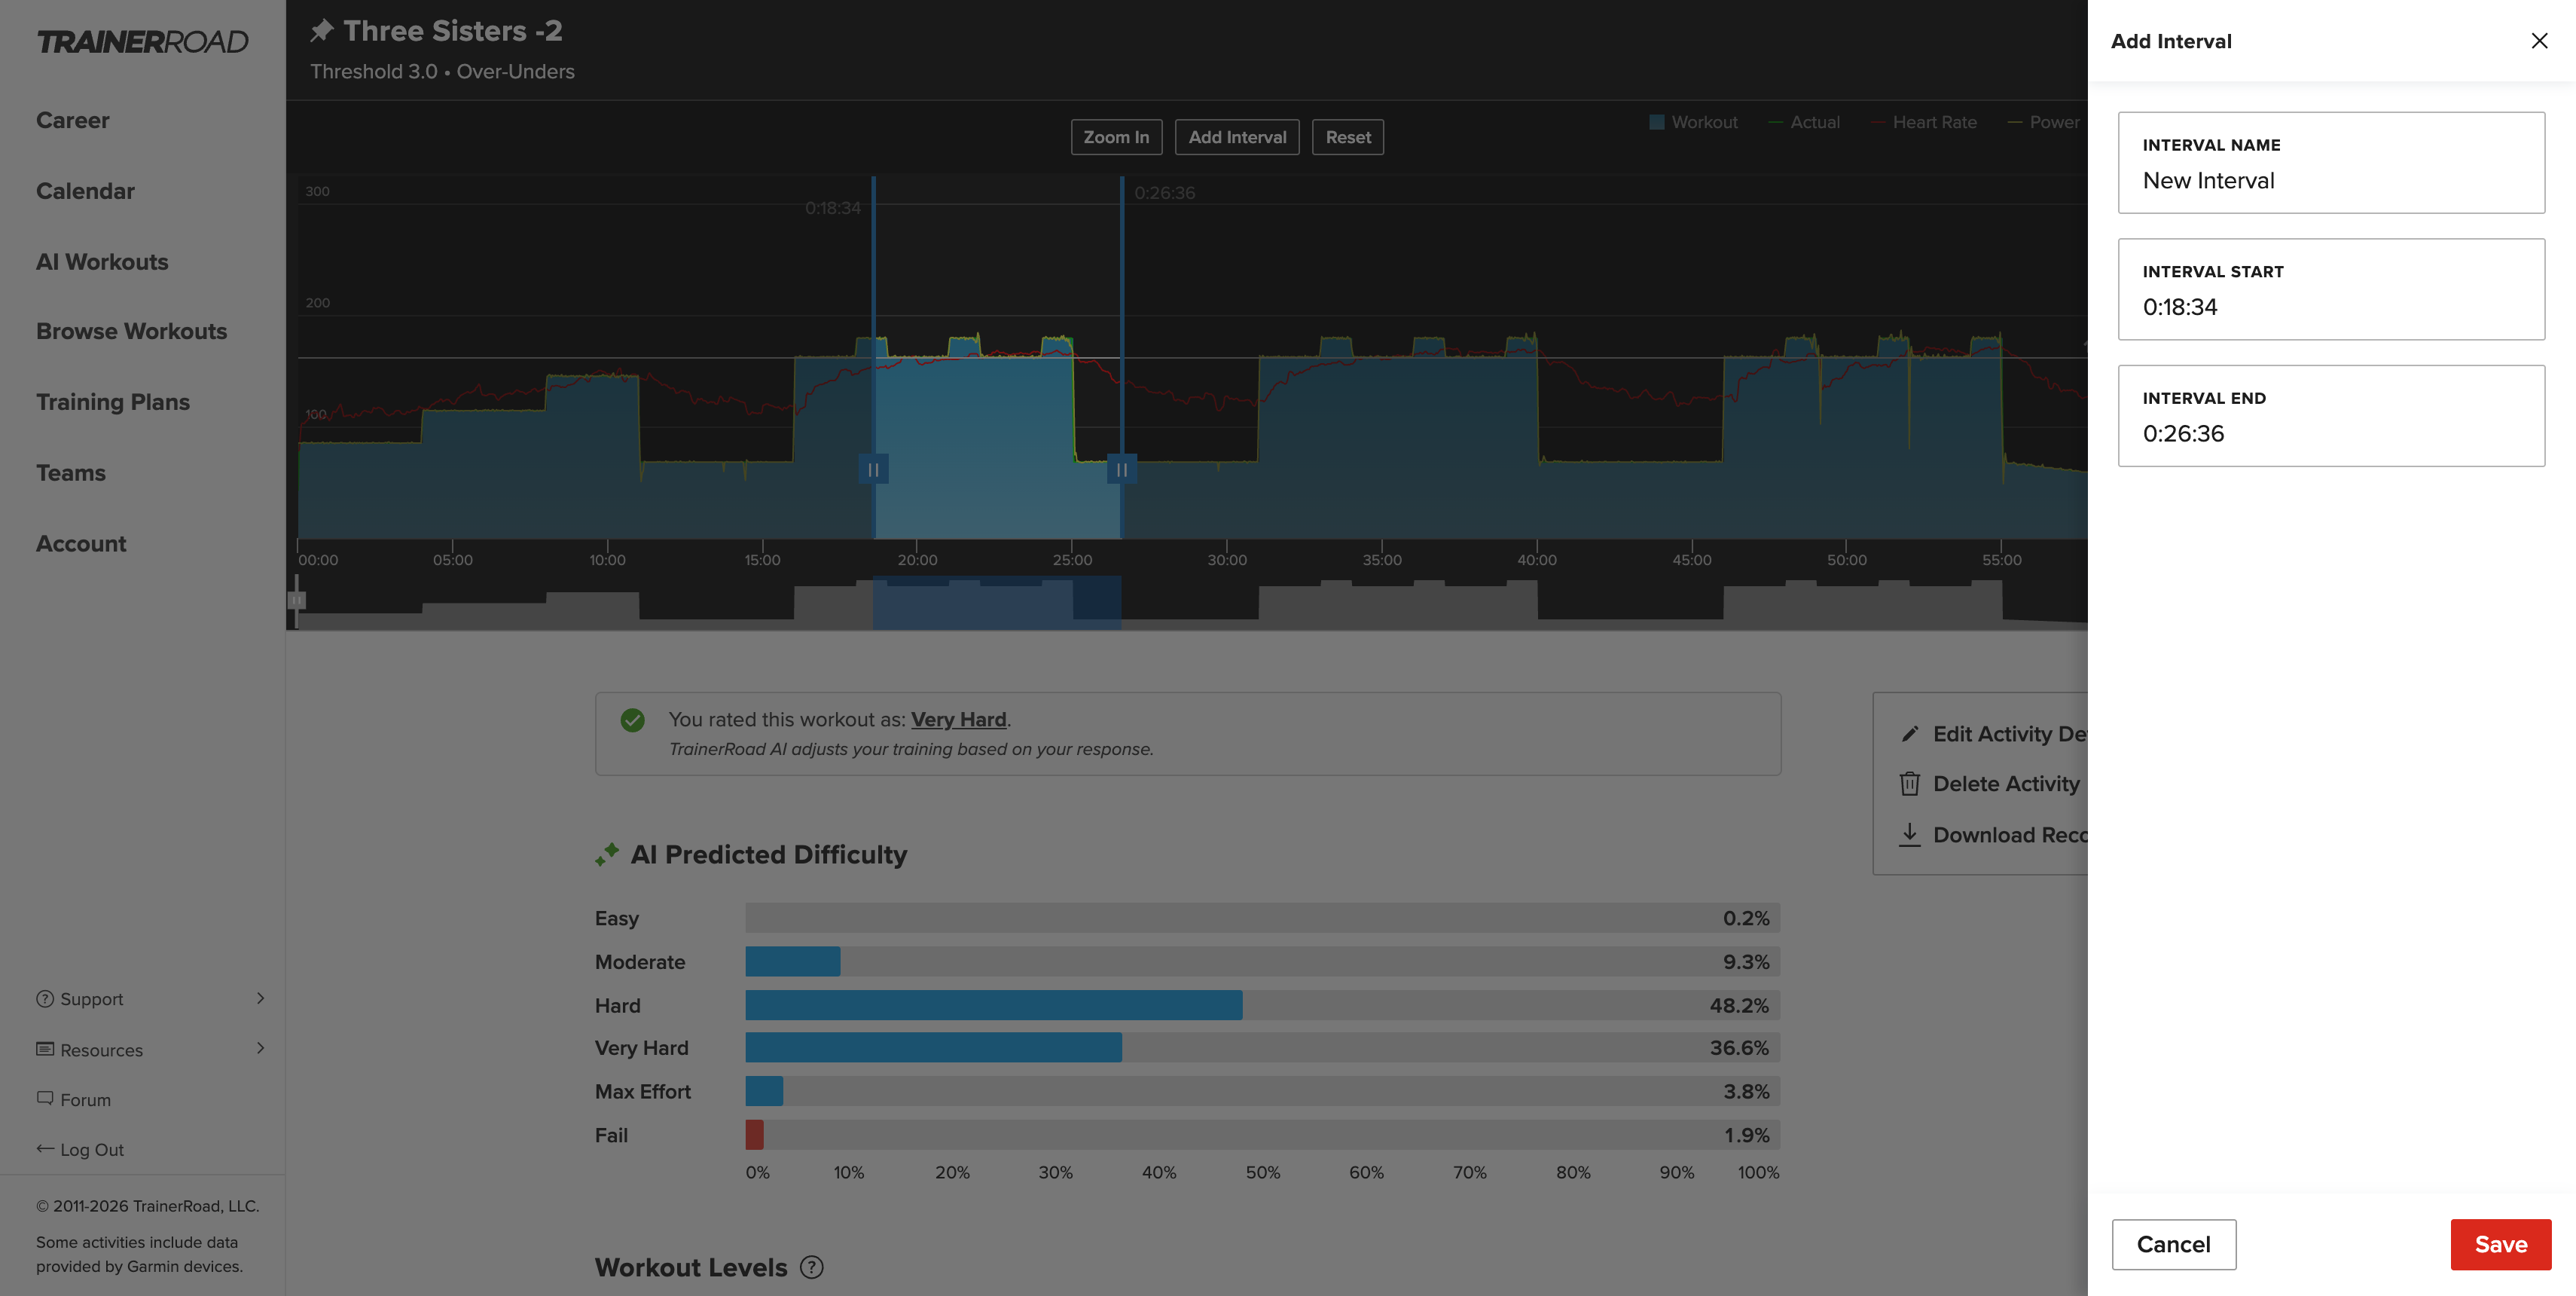Click the Add Interval chart button

coord(1237,137)
